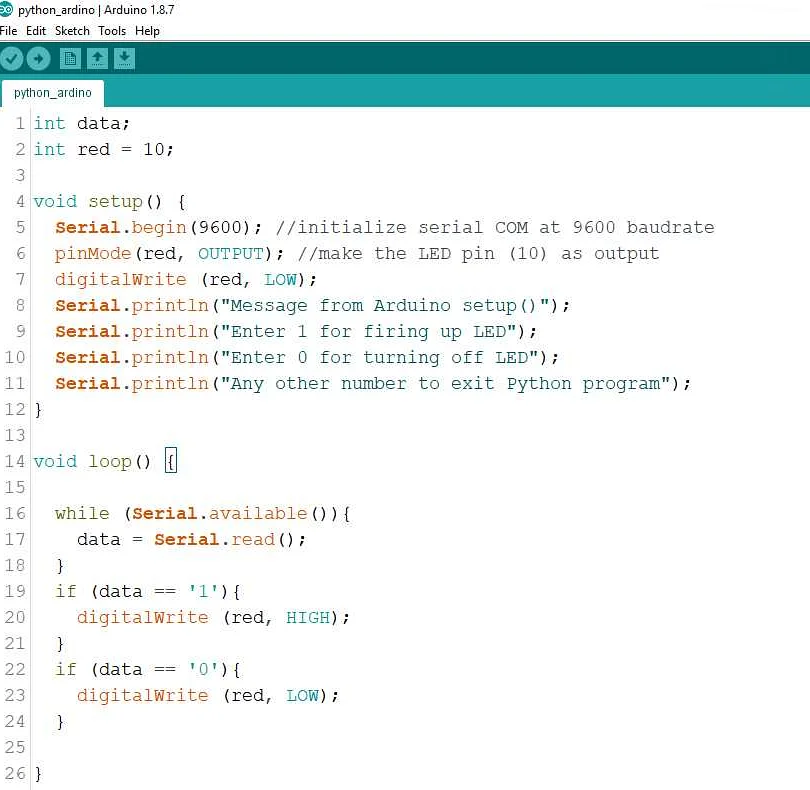Open the Edit menu
This screenshot has height=790, width=810.
coord(36,31)
